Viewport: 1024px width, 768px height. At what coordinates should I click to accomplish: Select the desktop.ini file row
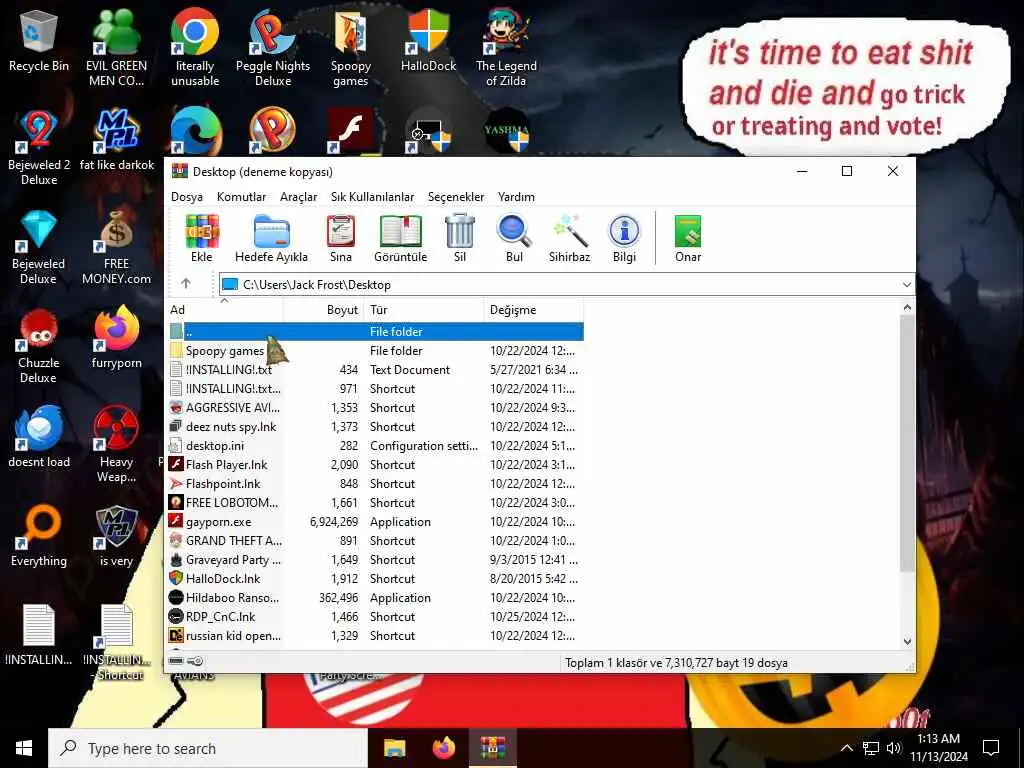(375, 445)
